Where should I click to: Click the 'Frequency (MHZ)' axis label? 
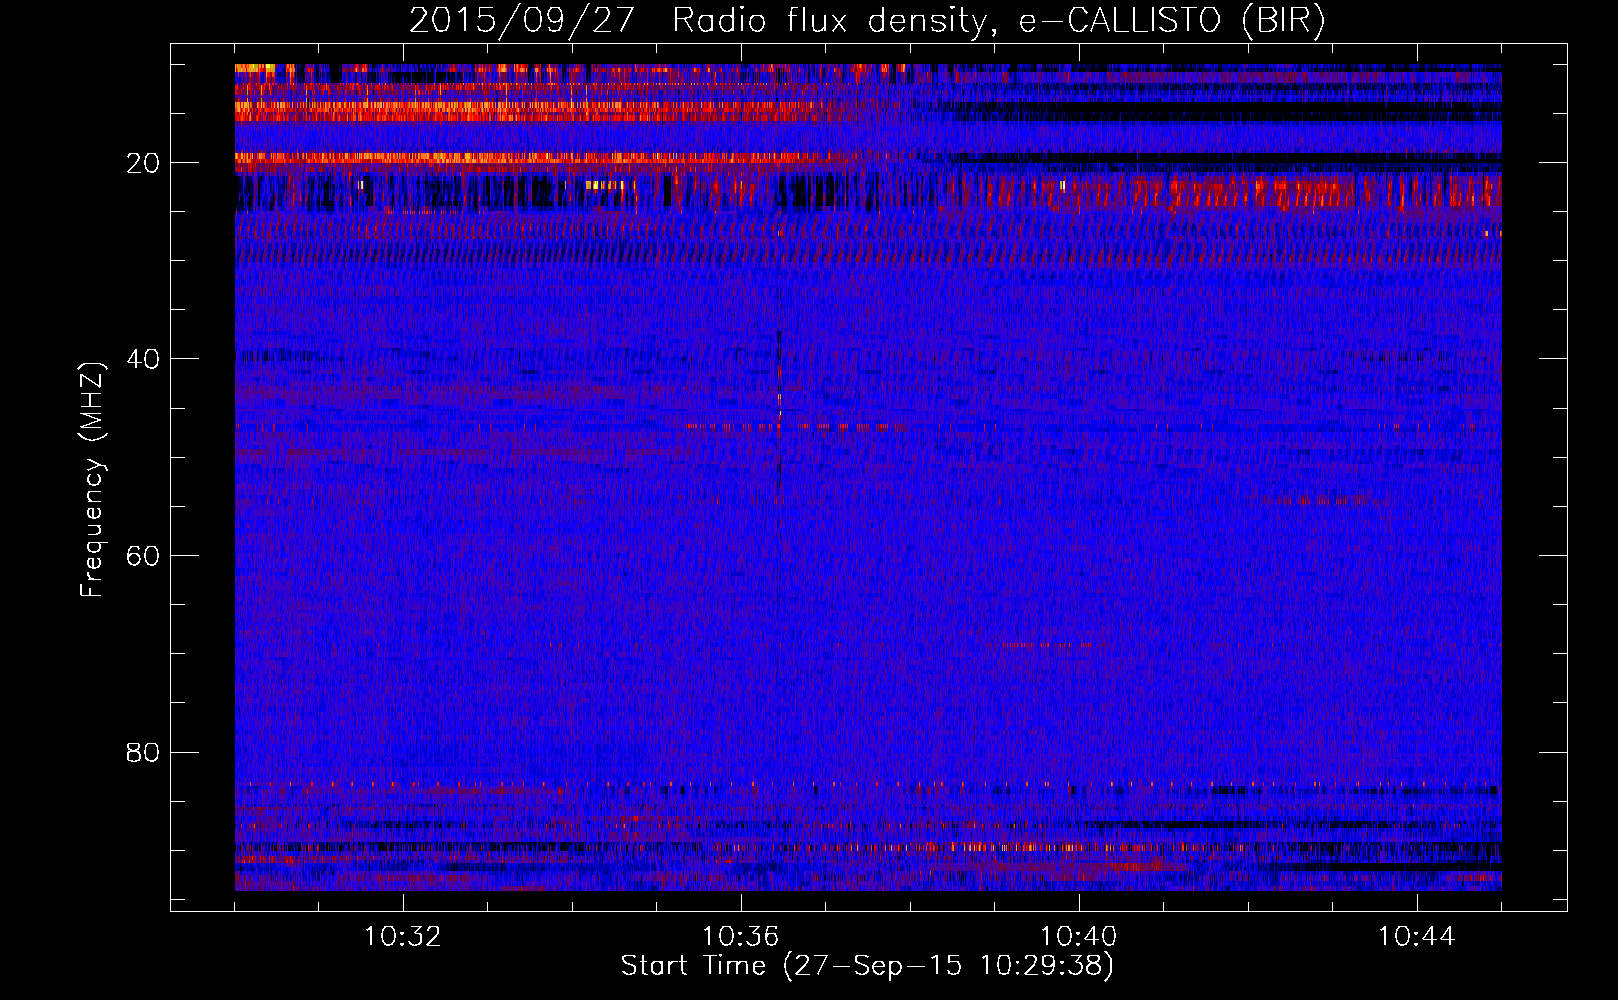point(92,480)
